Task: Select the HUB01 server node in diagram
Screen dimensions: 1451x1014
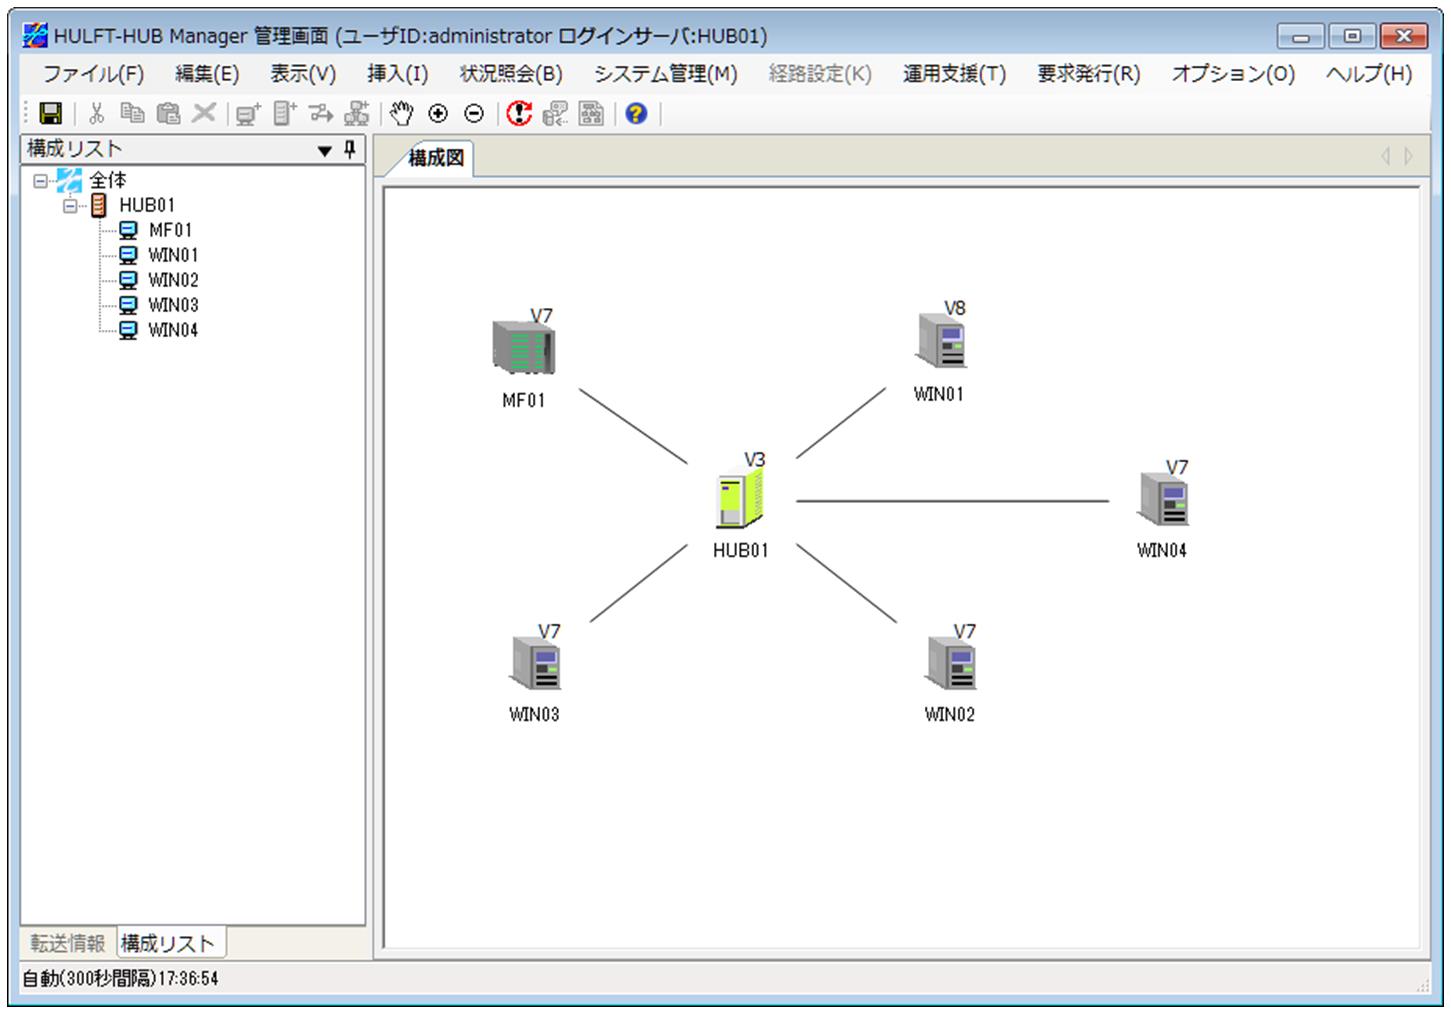Action: pos(740,499)
